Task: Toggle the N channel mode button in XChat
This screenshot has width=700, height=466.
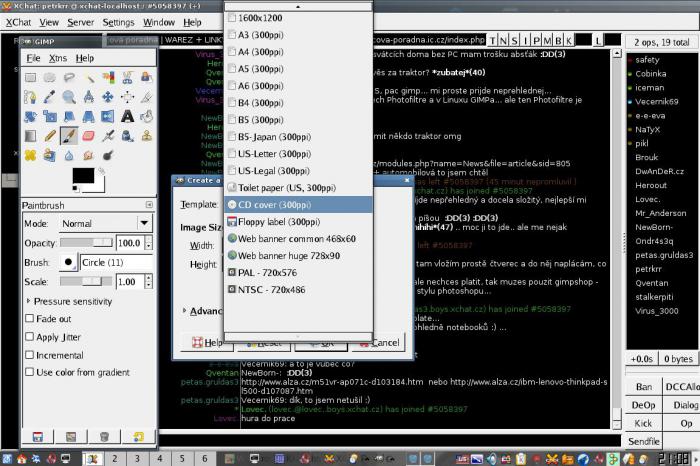Action: pos(503,41)
